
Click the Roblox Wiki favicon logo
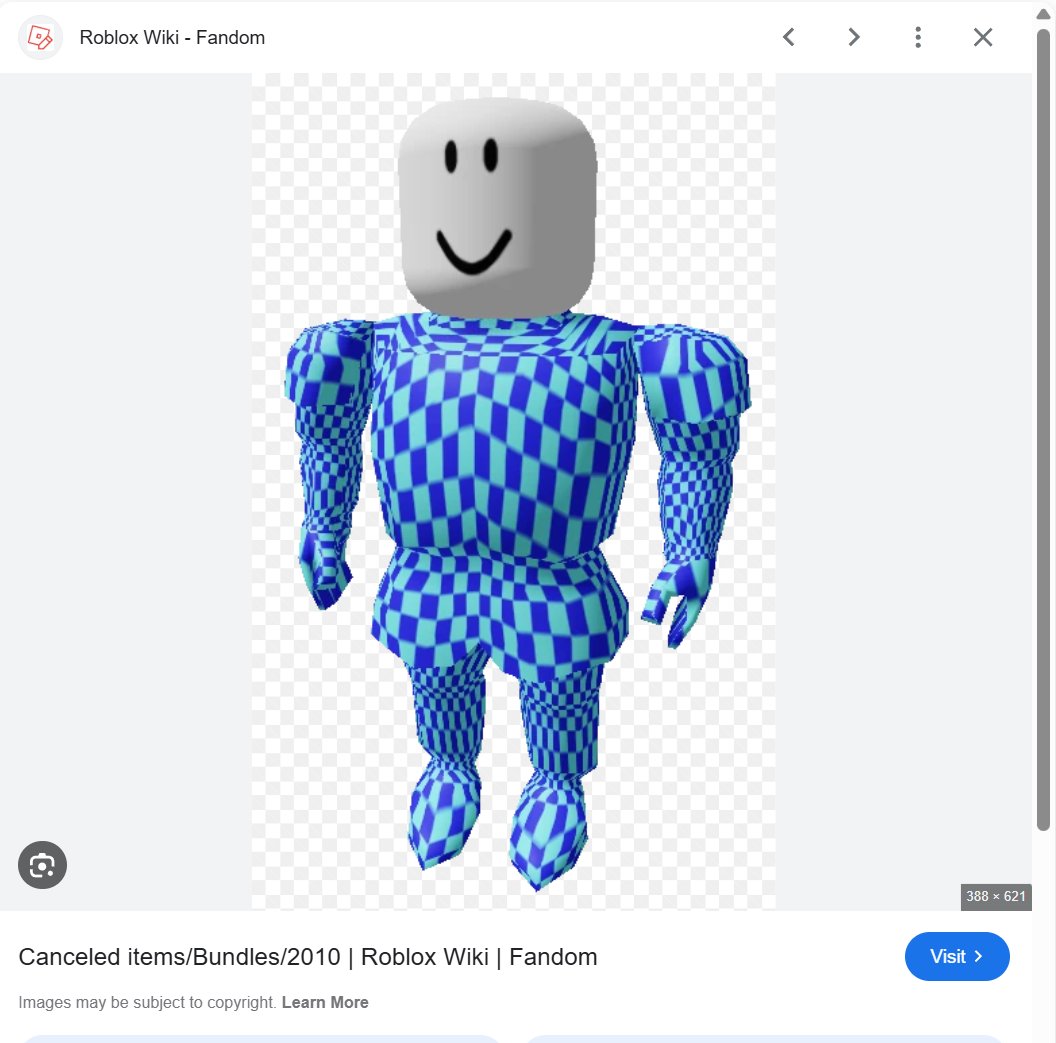point(40,38)
